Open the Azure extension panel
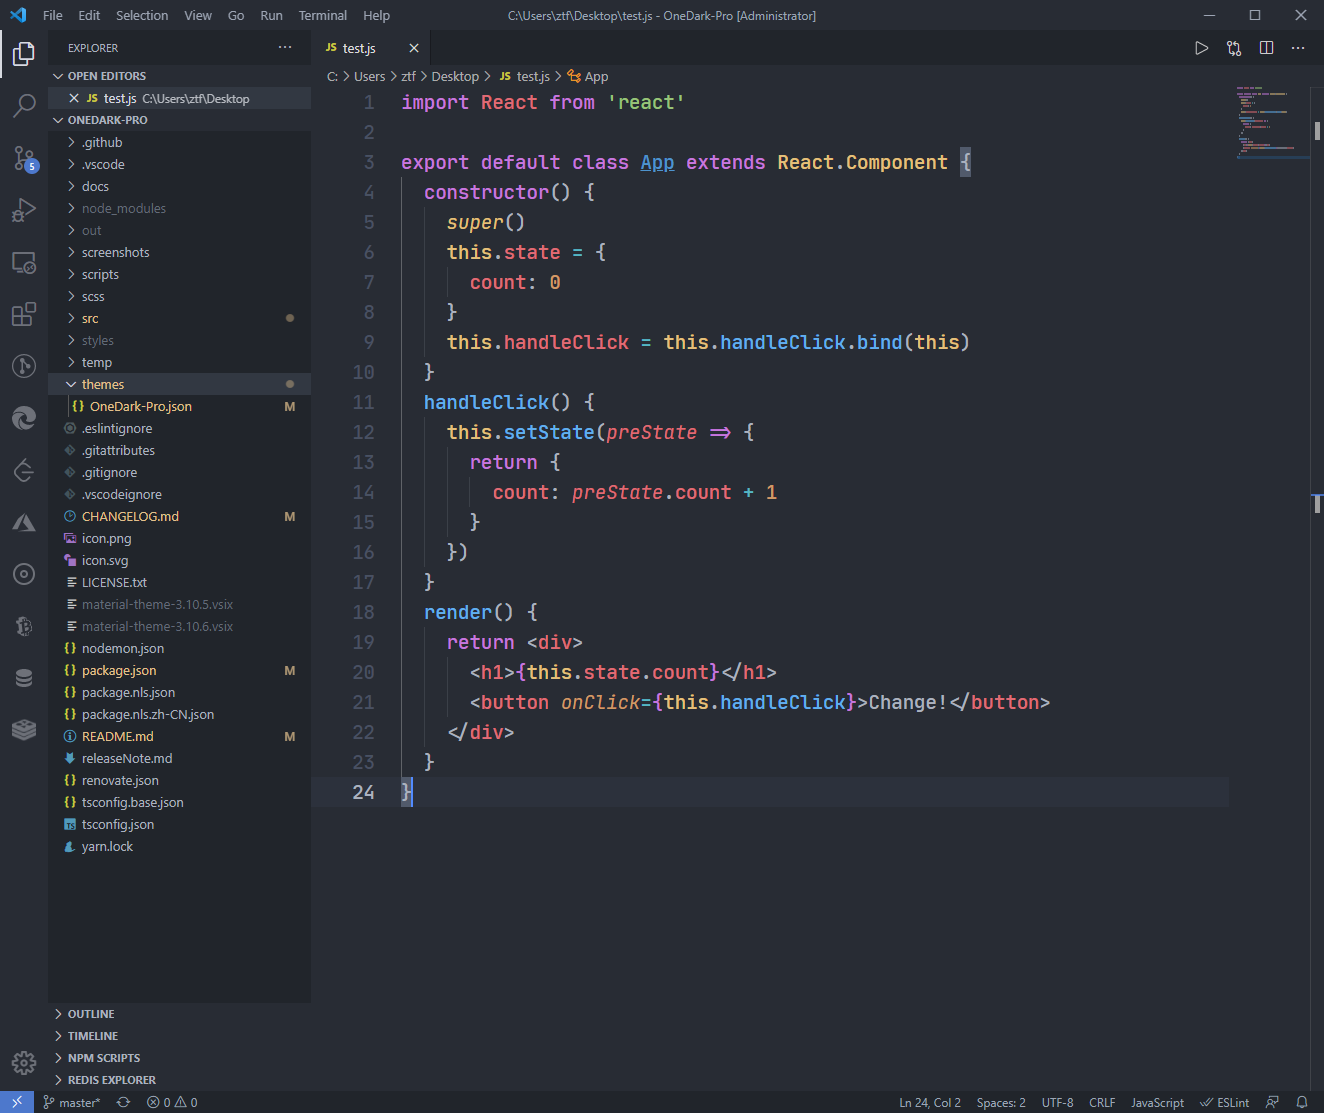Viewport: 1324px width, 1113px height. pyautogui.click(x=23, y=522)
